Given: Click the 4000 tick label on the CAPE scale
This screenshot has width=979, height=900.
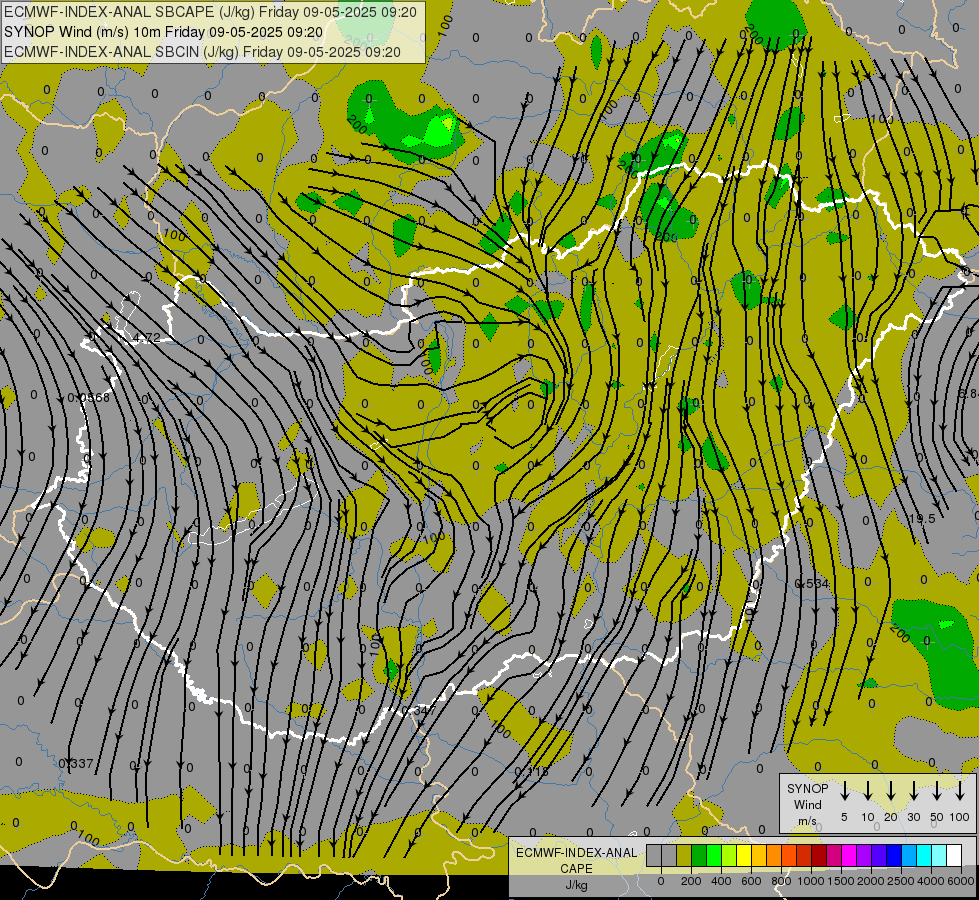Looking at the screenshot, I should tap(931, 881).
